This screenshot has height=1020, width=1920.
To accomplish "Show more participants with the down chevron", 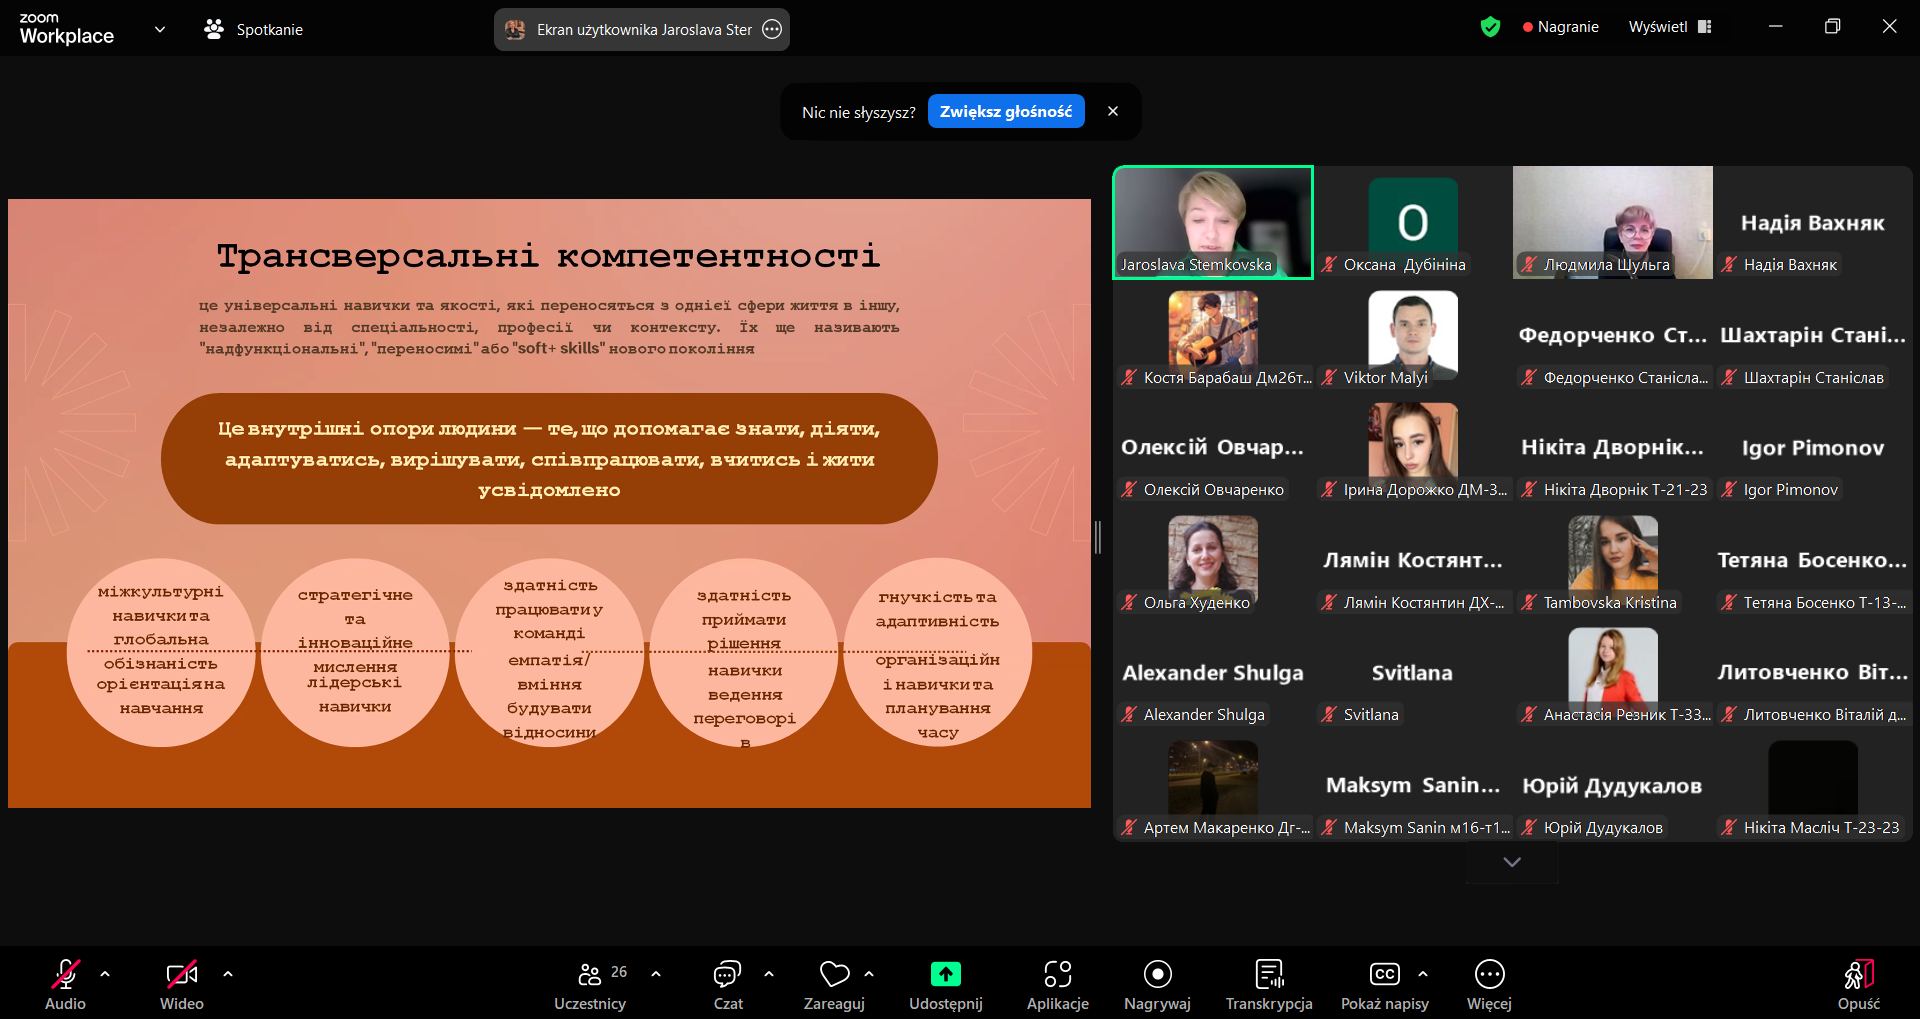I will 1512,862.
